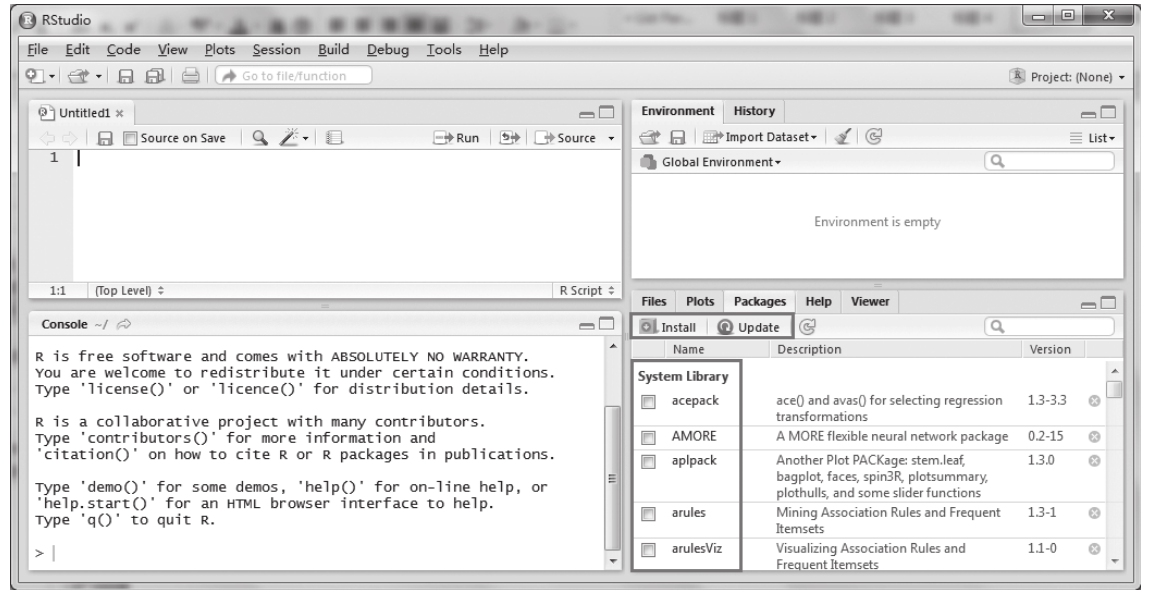
Task: Open the Tools menu
Action: pyautogui.click(x=444, y=49)
